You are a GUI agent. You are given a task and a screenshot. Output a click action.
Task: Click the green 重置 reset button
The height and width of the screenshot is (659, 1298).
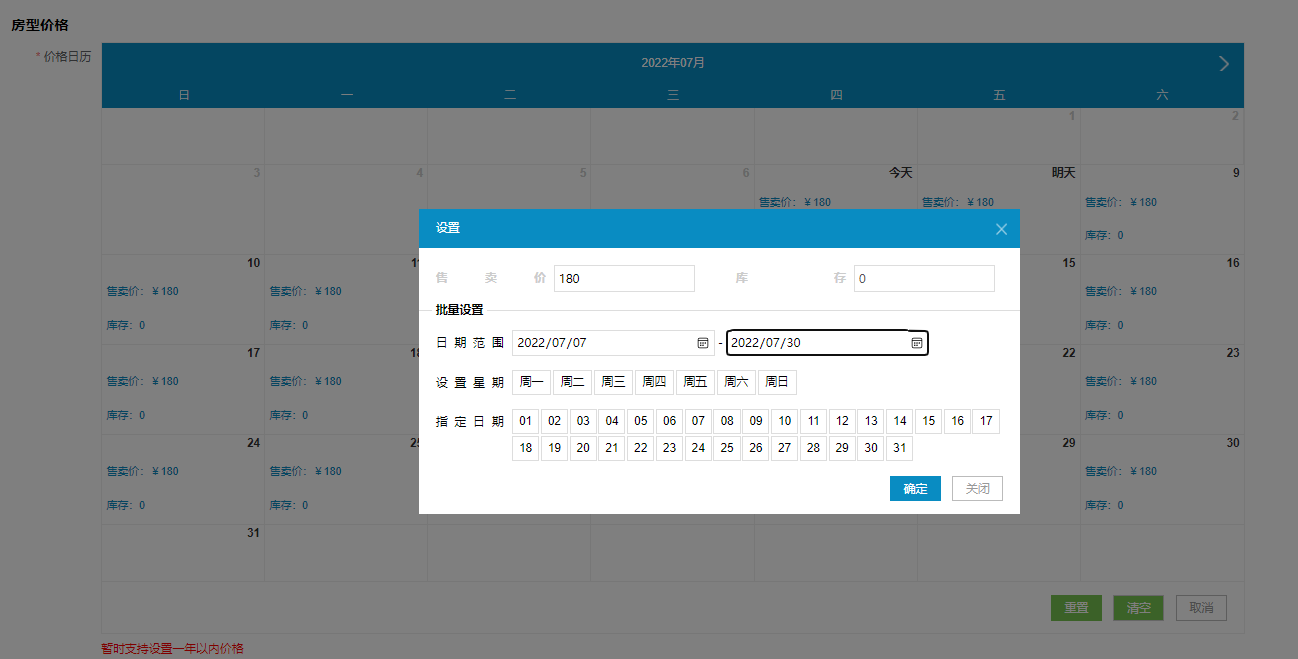[x=1076, y=608]
